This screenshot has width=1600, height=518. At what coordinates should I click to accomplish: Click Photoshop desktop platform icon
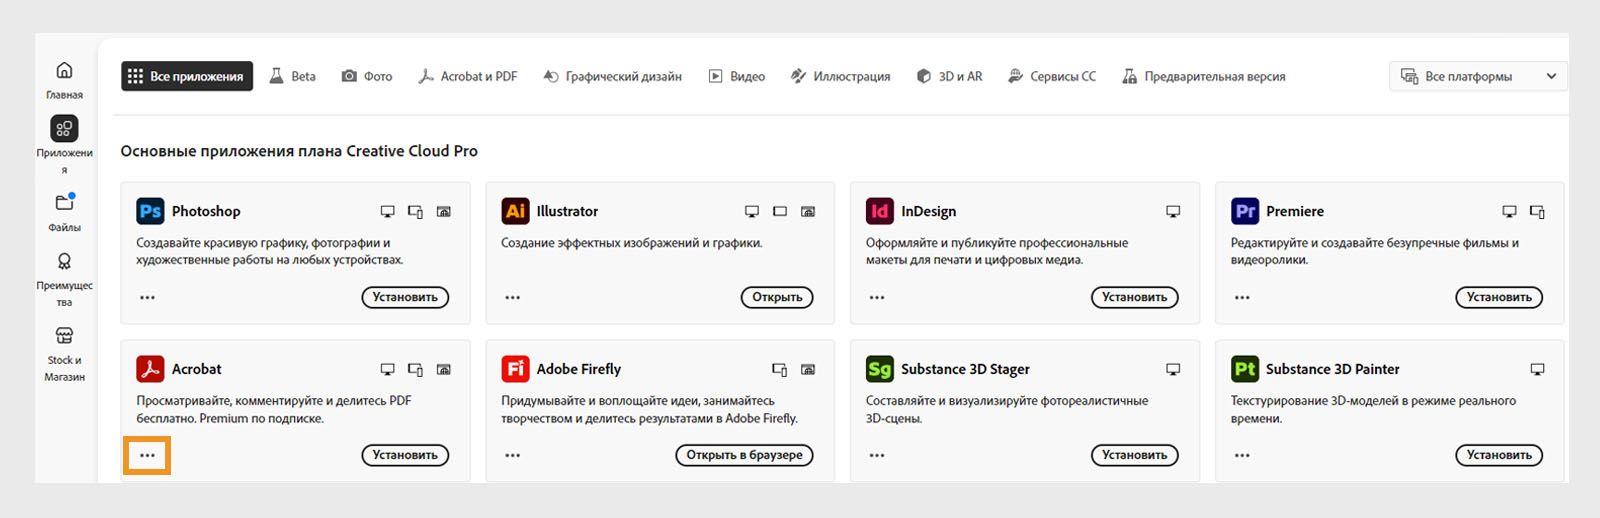(387, 212)
